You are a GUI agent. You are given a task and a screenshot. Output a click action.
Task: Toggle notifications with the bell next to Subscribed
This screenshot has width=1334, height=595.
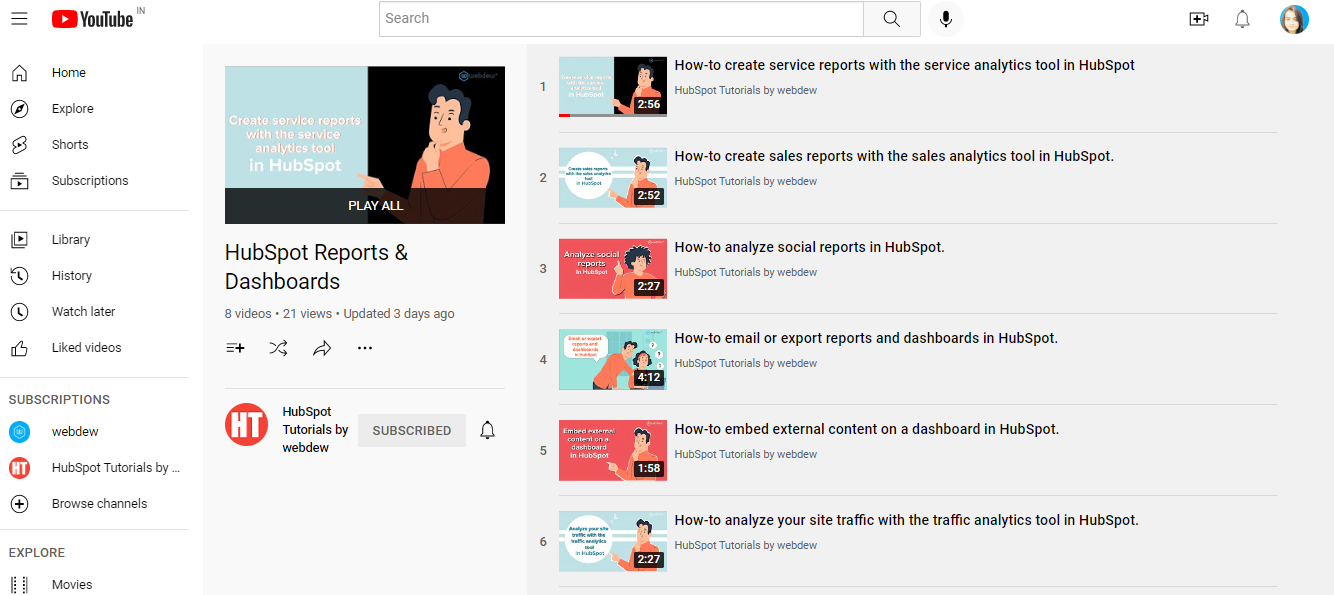point(487,430)
